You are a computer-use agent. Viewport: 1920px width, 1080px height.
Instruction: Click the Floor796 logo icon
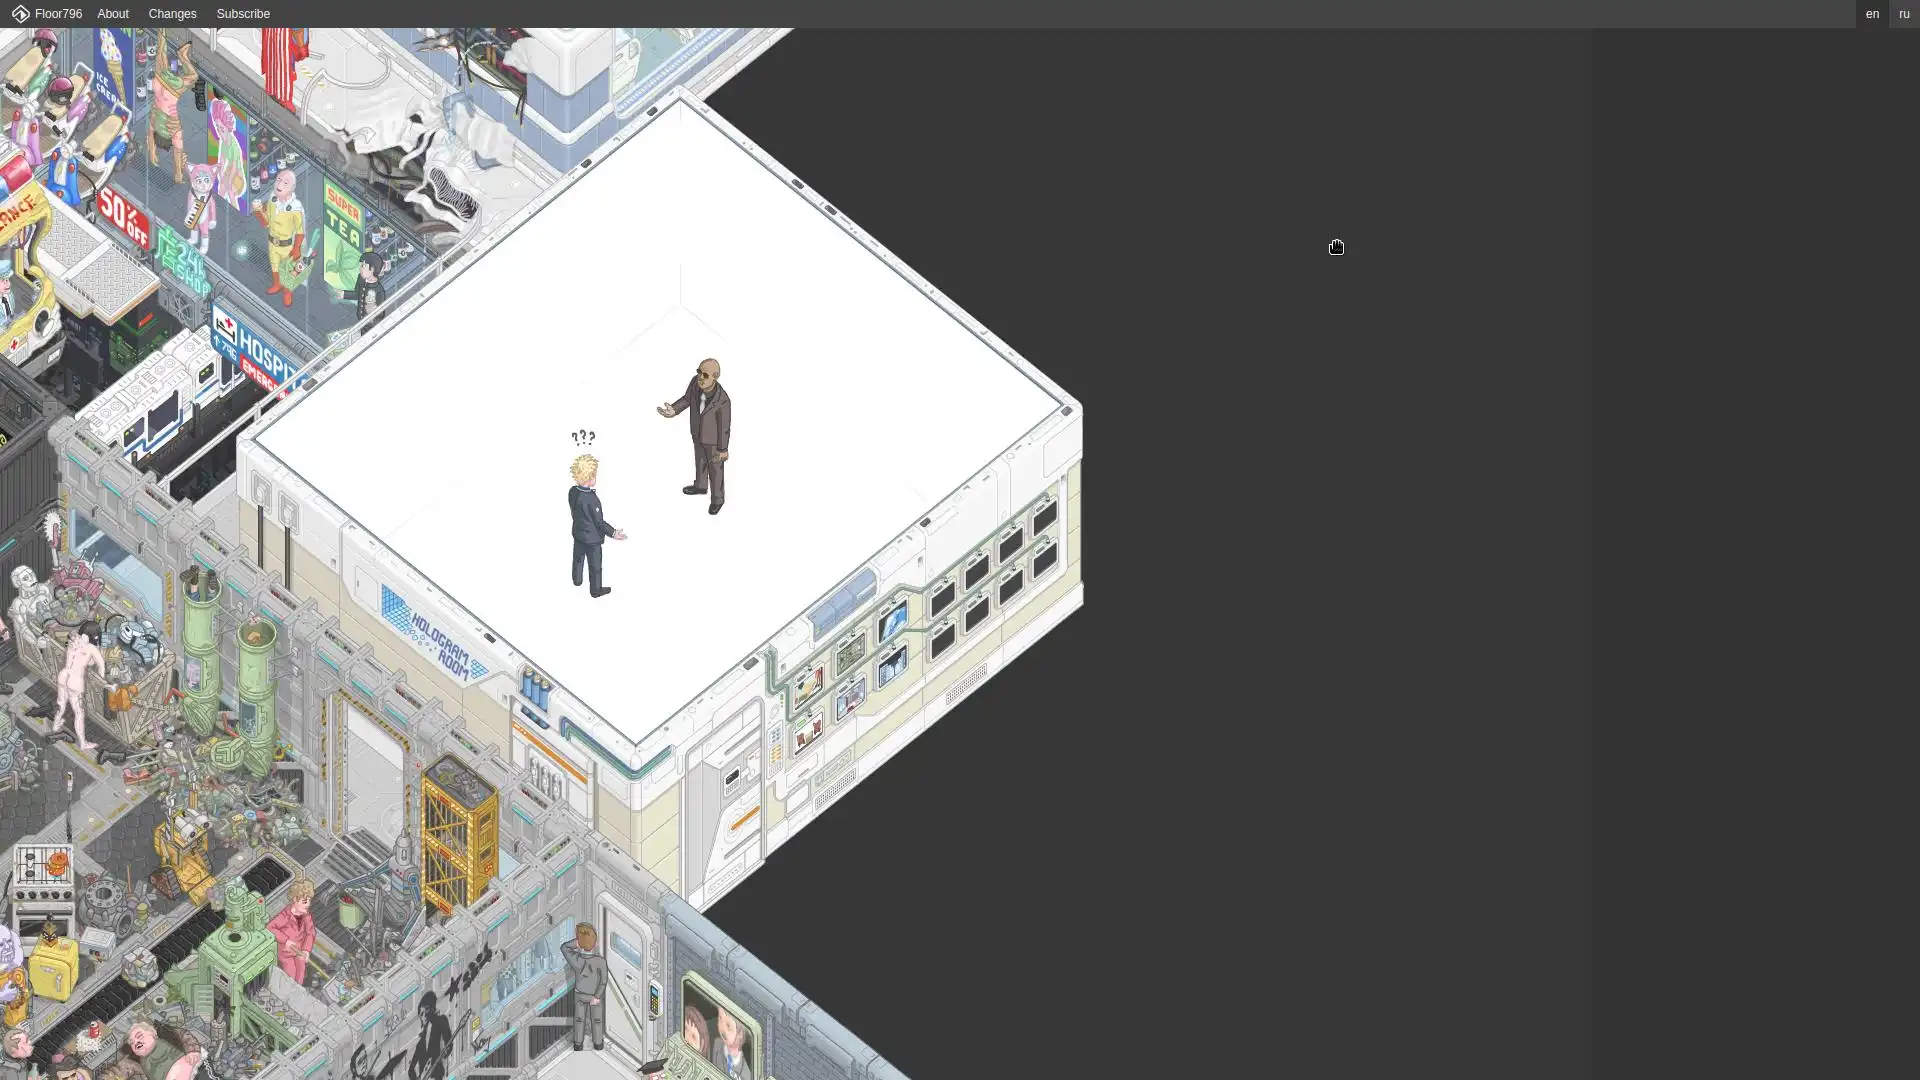(20, 14)
